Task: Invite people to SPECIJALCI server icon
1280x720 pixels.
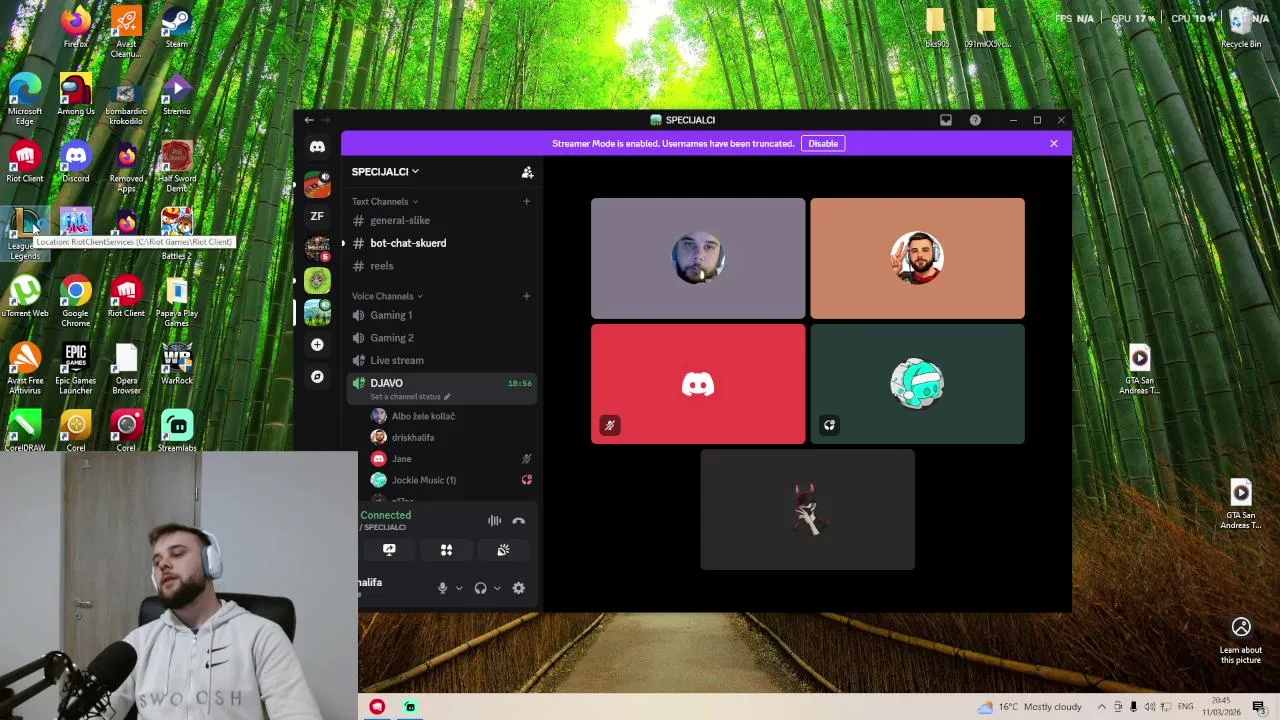Action: pos(527,172)
